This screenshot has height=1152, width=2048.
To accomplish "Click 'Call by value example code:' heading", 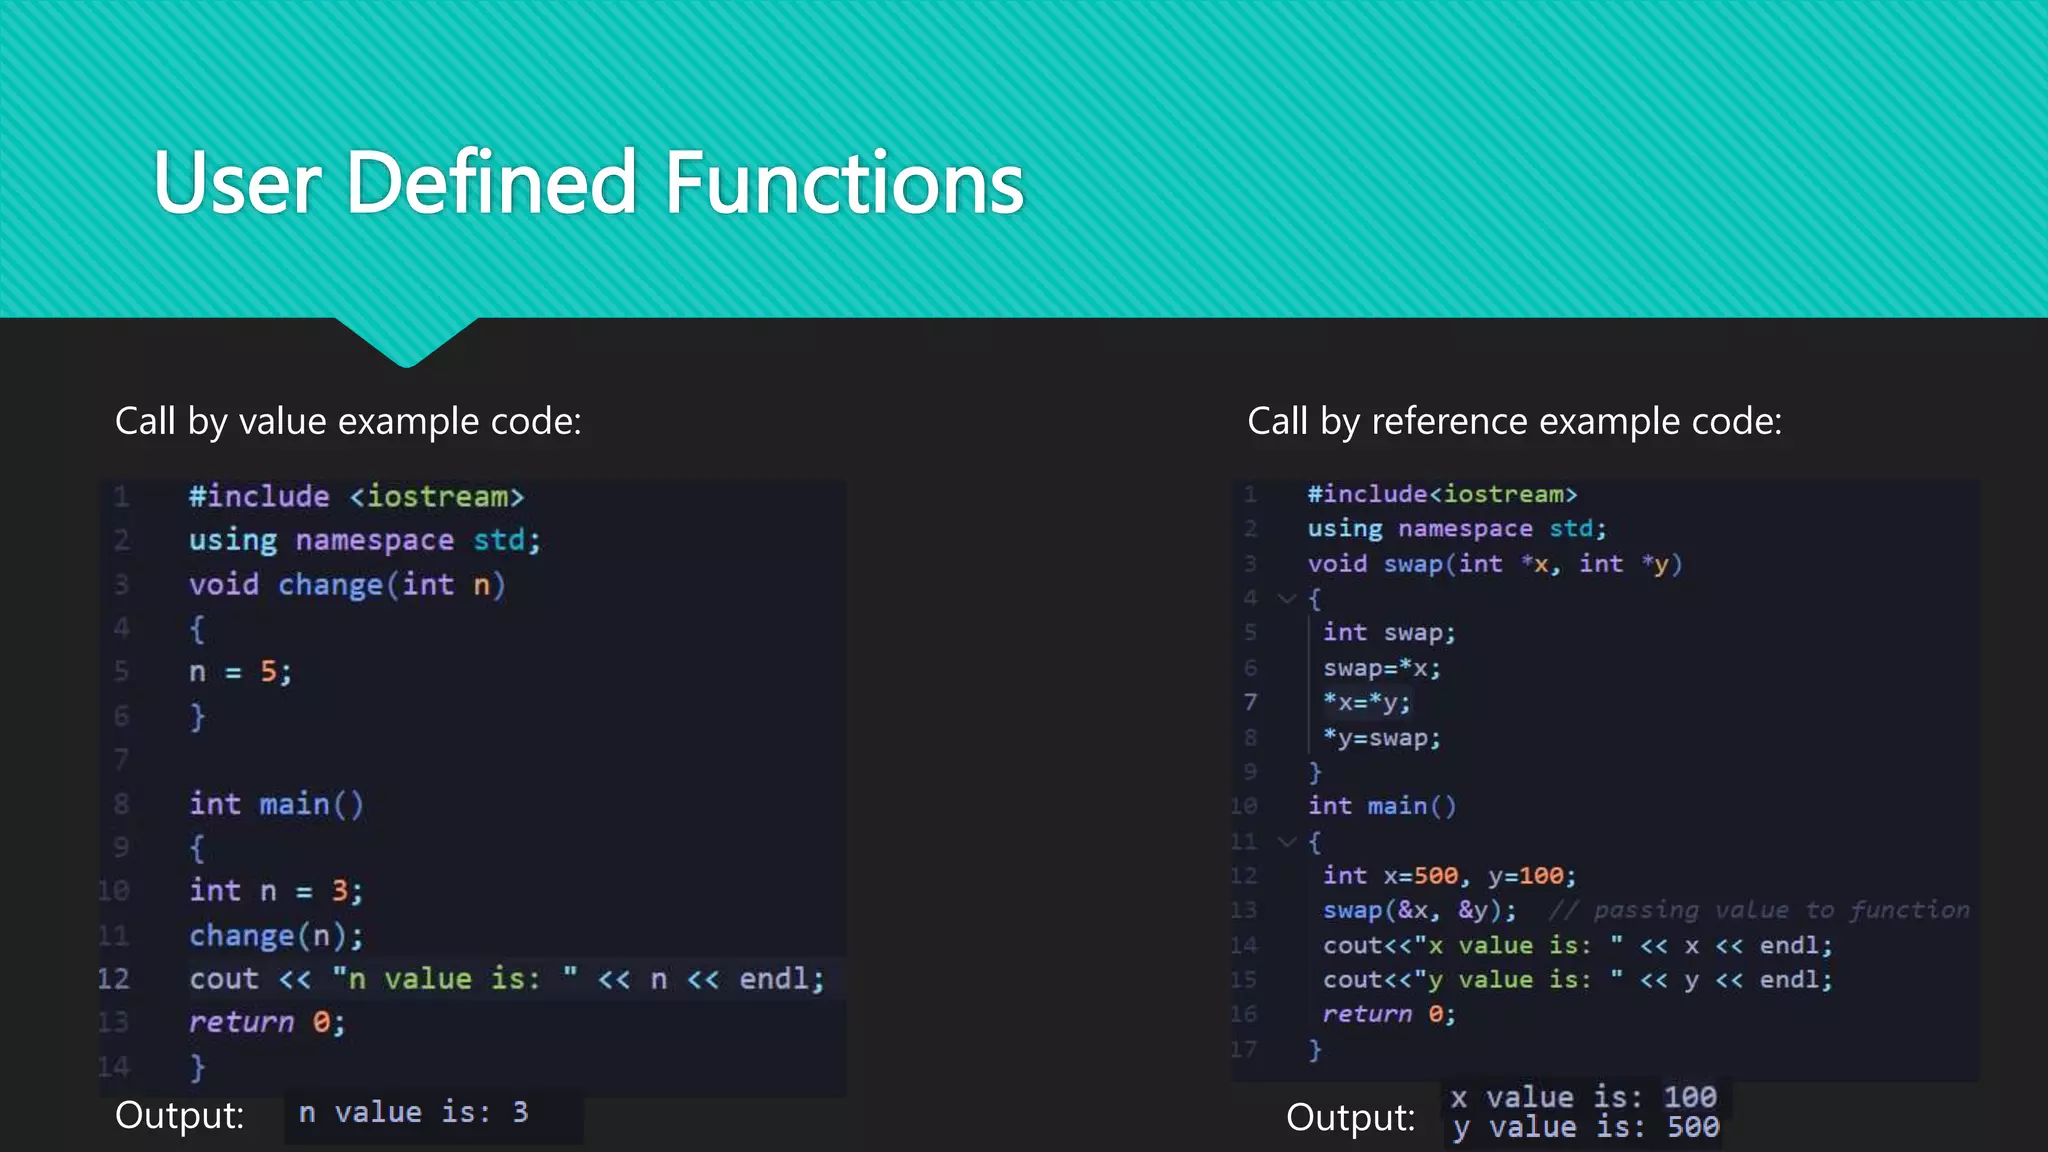I will tap(348, 421).
